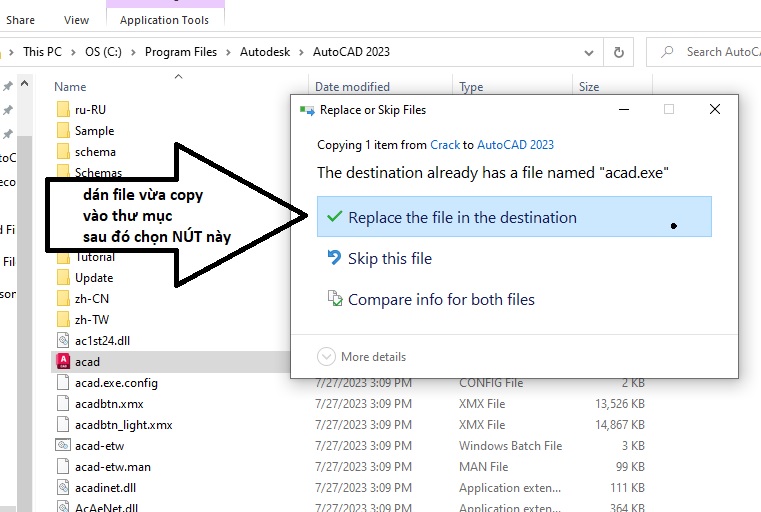The image size is (761, 512).
Task: Click the acadinet.dll file icon
Action: 63,488
